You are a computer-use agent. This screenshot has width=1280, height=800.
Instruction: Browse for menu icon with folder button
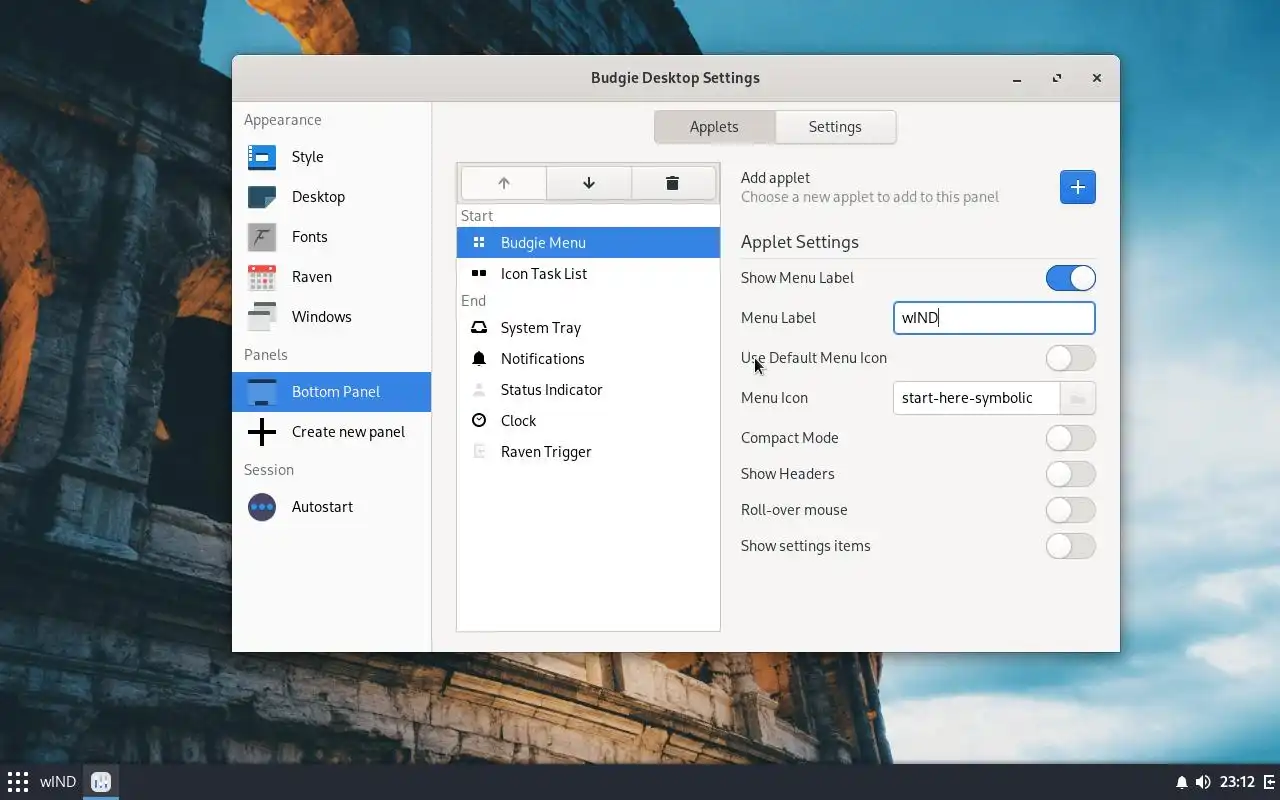coord(1078,398)
